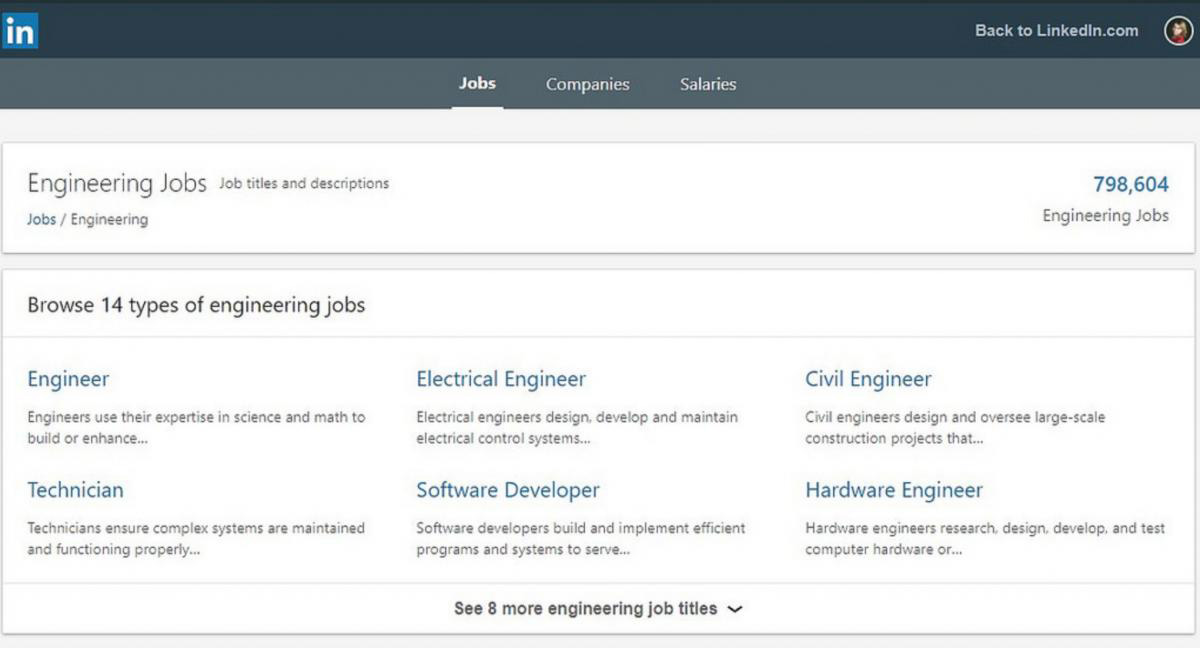Click the LinkedIn logo icon
Image resolution: width=1200 pixels, height=648 pixels.
point(20,31)
